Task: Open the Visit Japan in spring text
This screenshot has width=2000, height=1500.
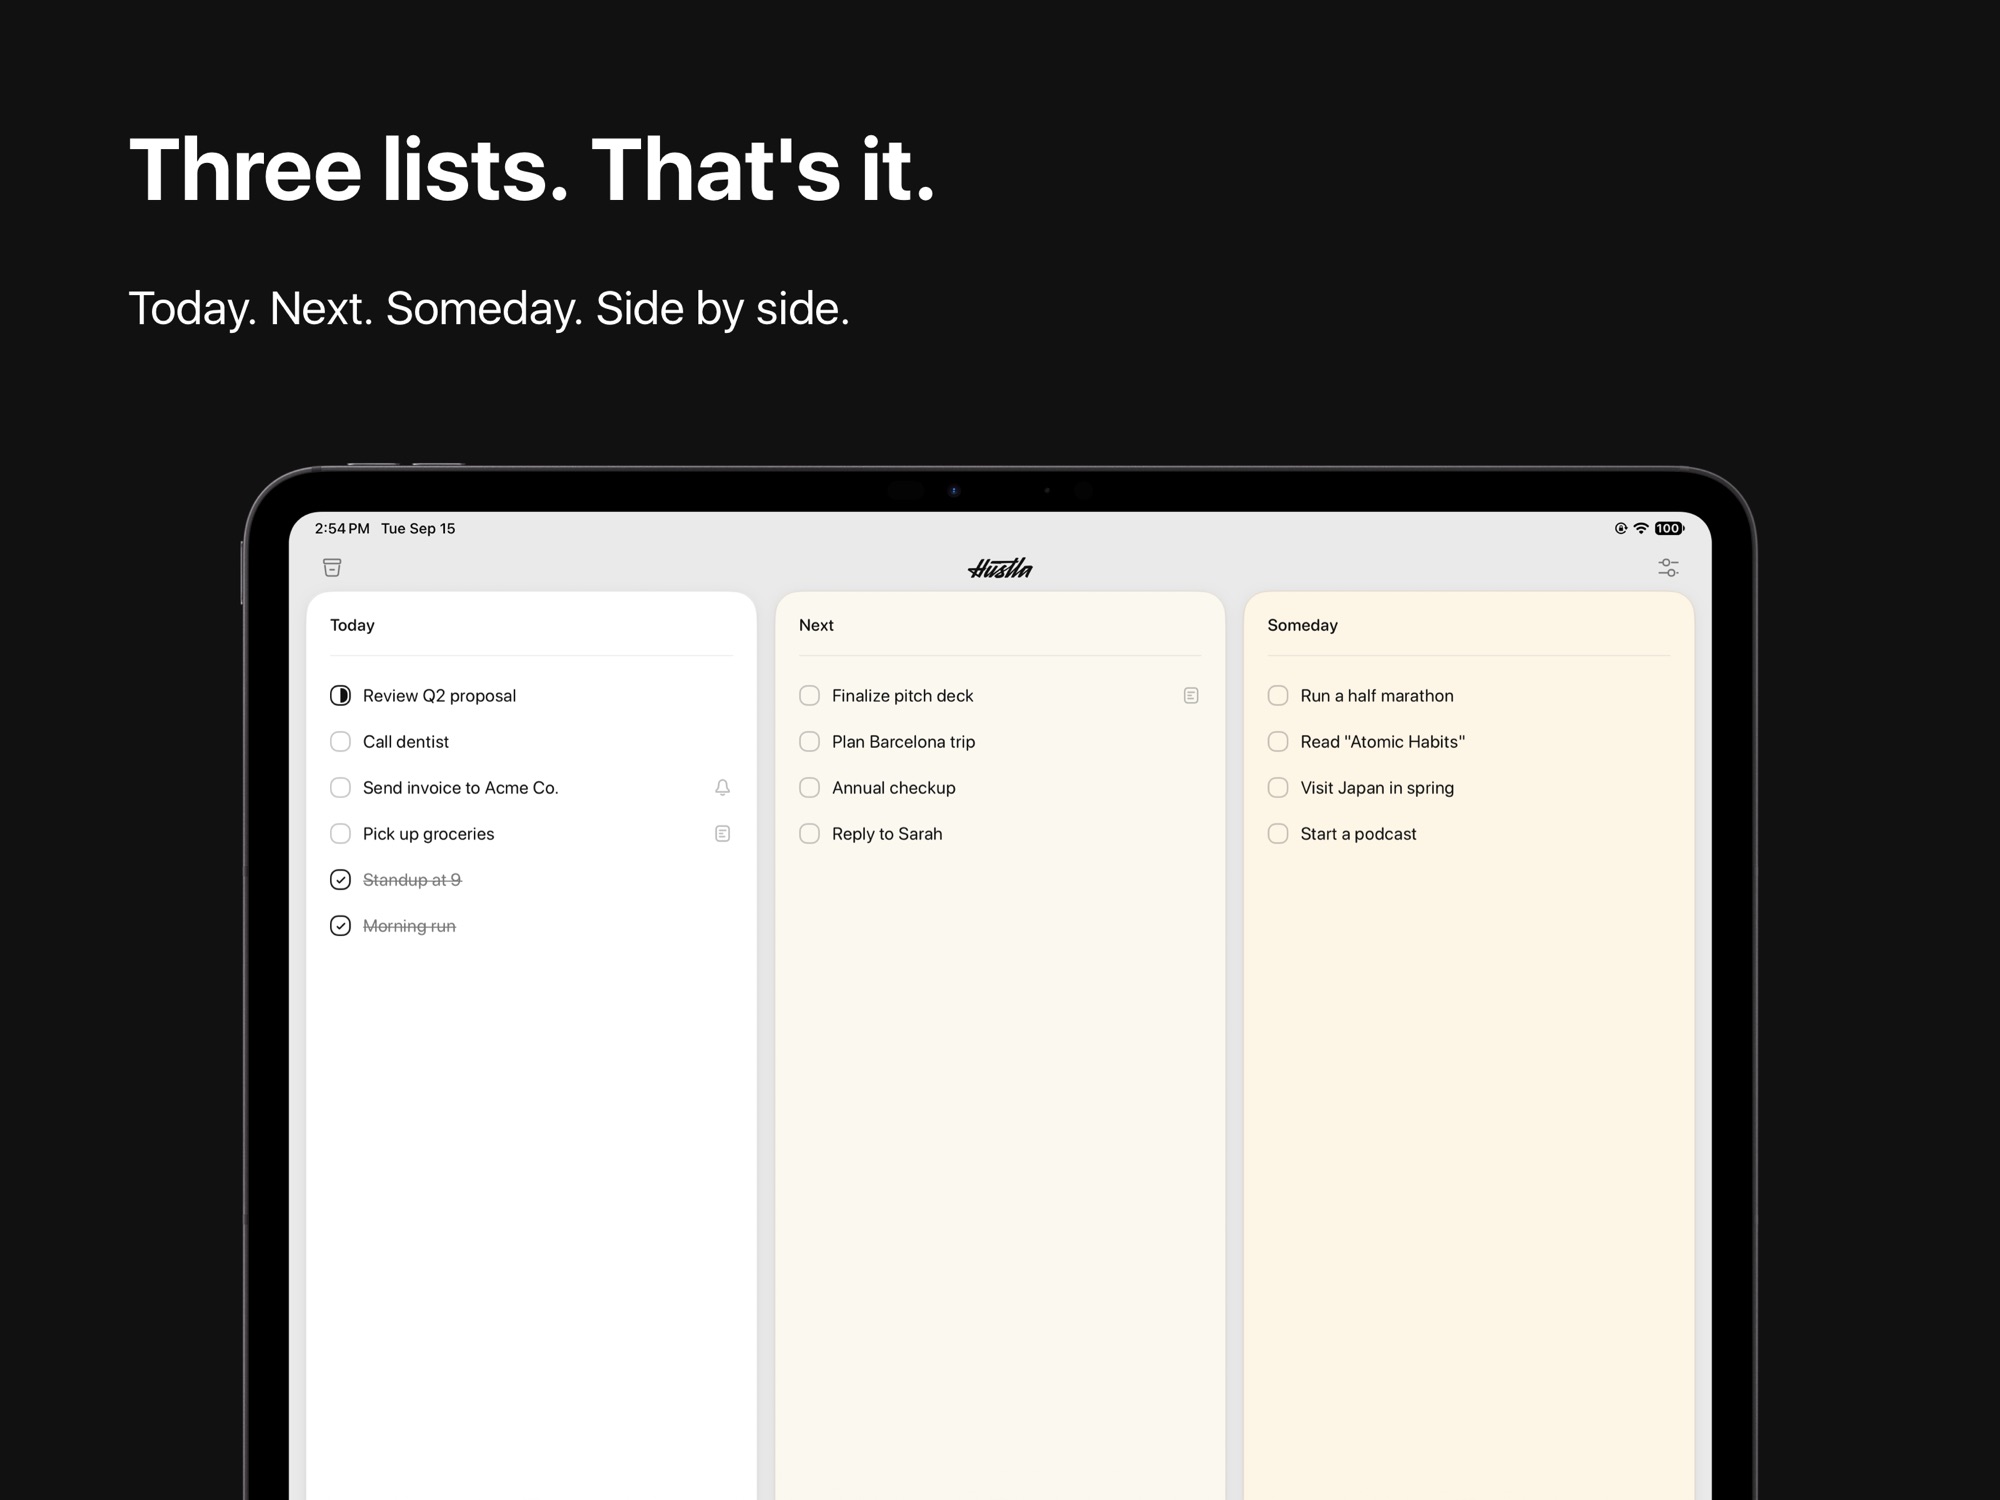Action: 1376,788
